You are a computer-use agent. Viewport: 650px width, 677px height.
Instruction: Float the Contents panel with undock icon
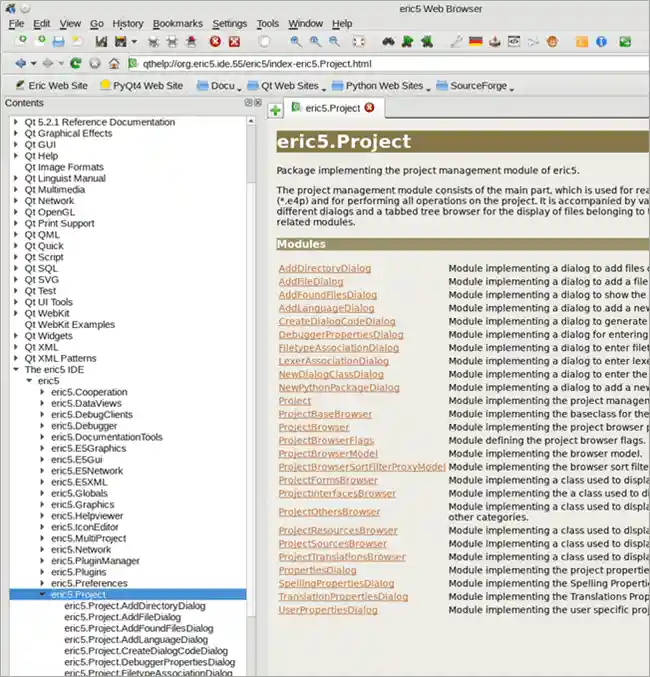(247, 103)
